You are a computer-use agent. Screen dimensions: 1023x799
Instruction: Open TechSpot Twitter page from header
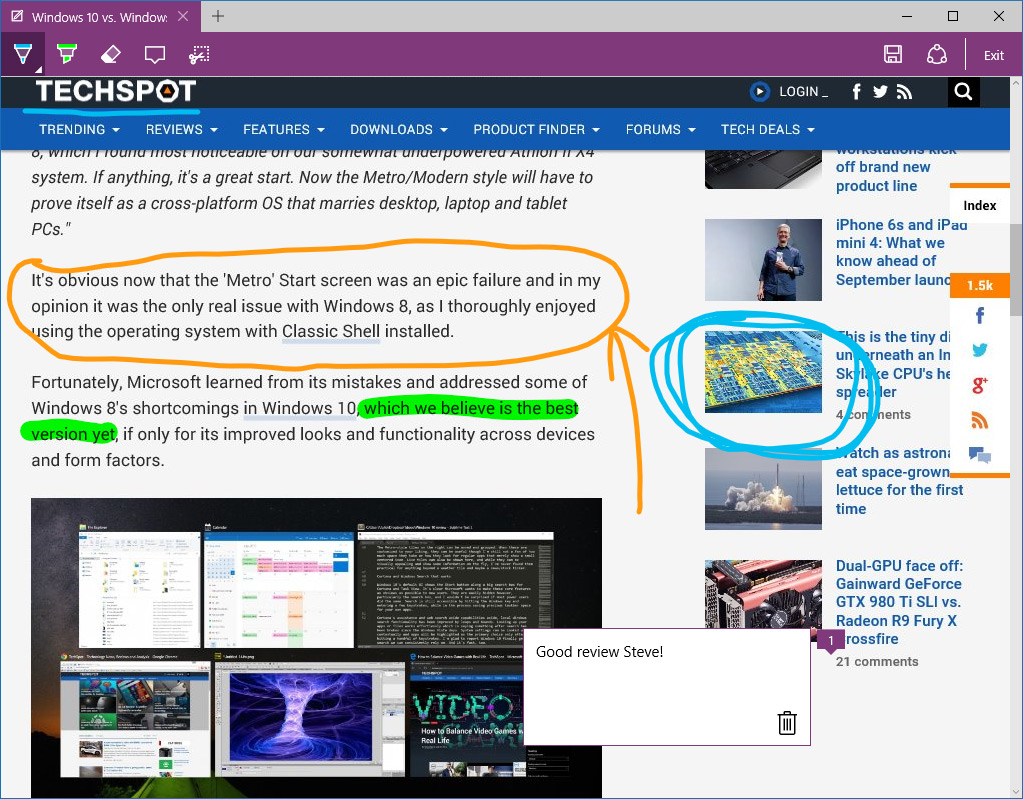(x=880, y=92)
